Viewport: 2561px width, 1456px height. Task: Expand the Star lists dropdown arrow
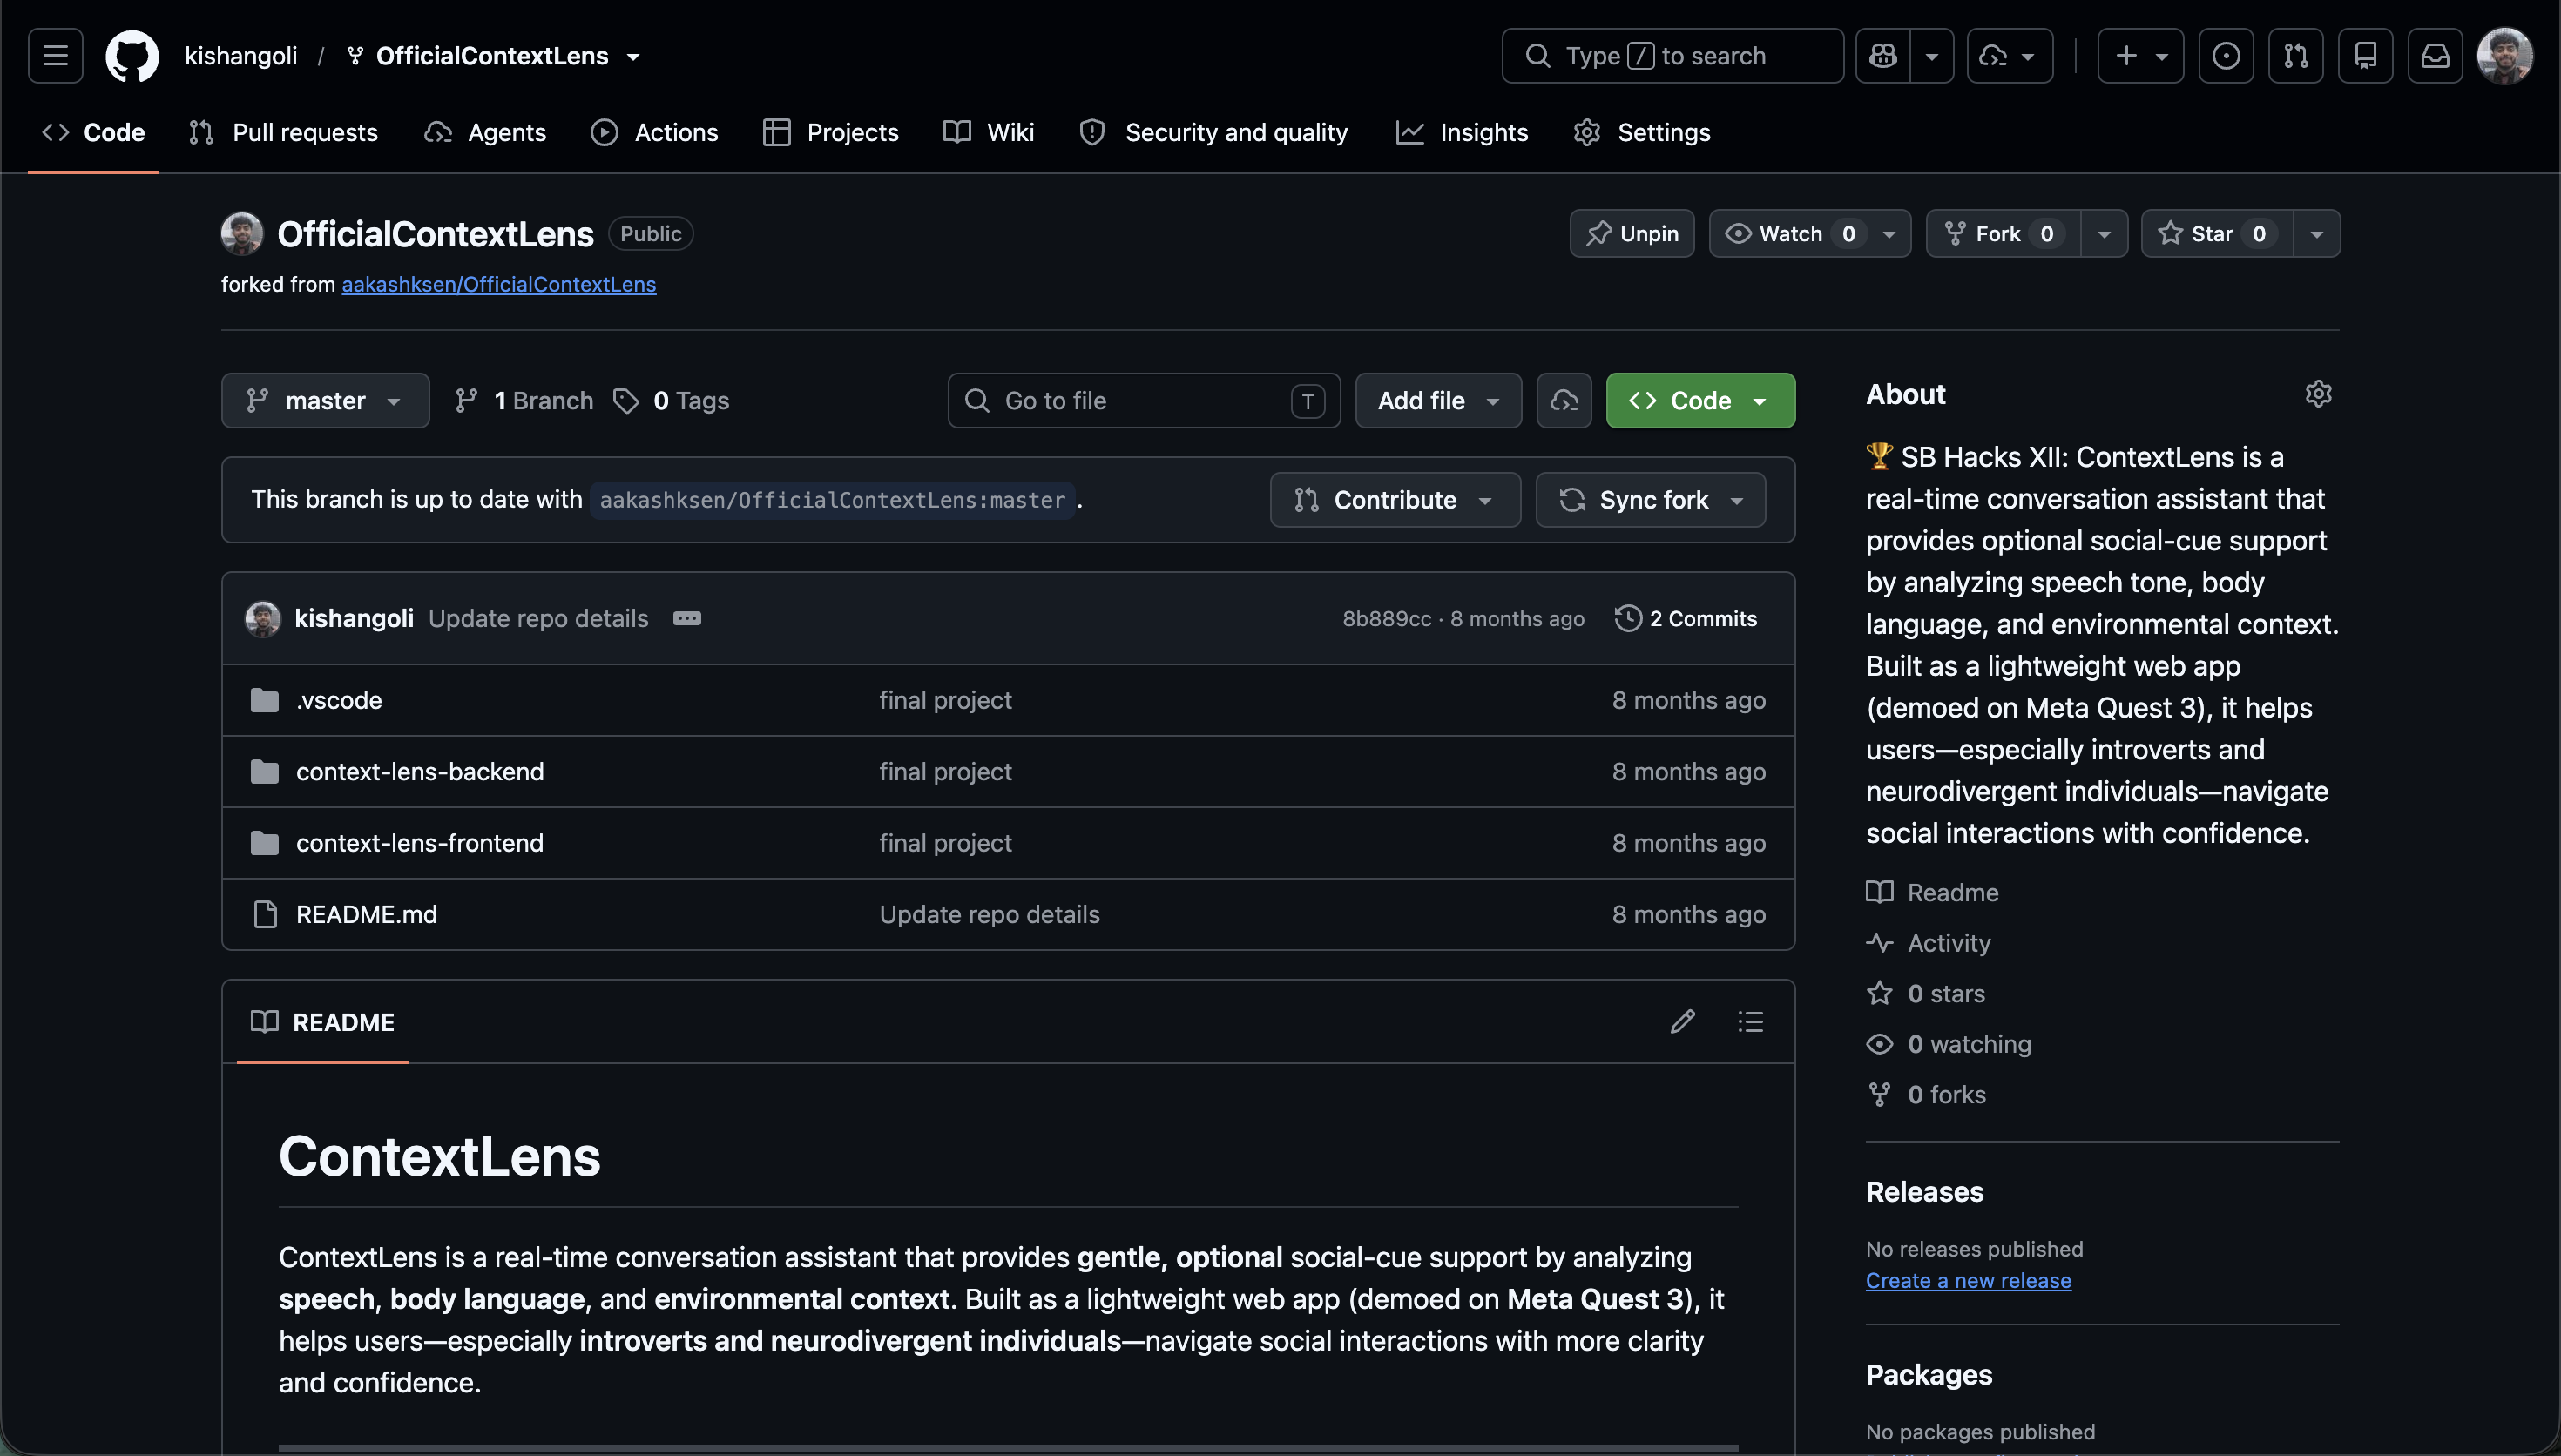(x=2317, y=234)
